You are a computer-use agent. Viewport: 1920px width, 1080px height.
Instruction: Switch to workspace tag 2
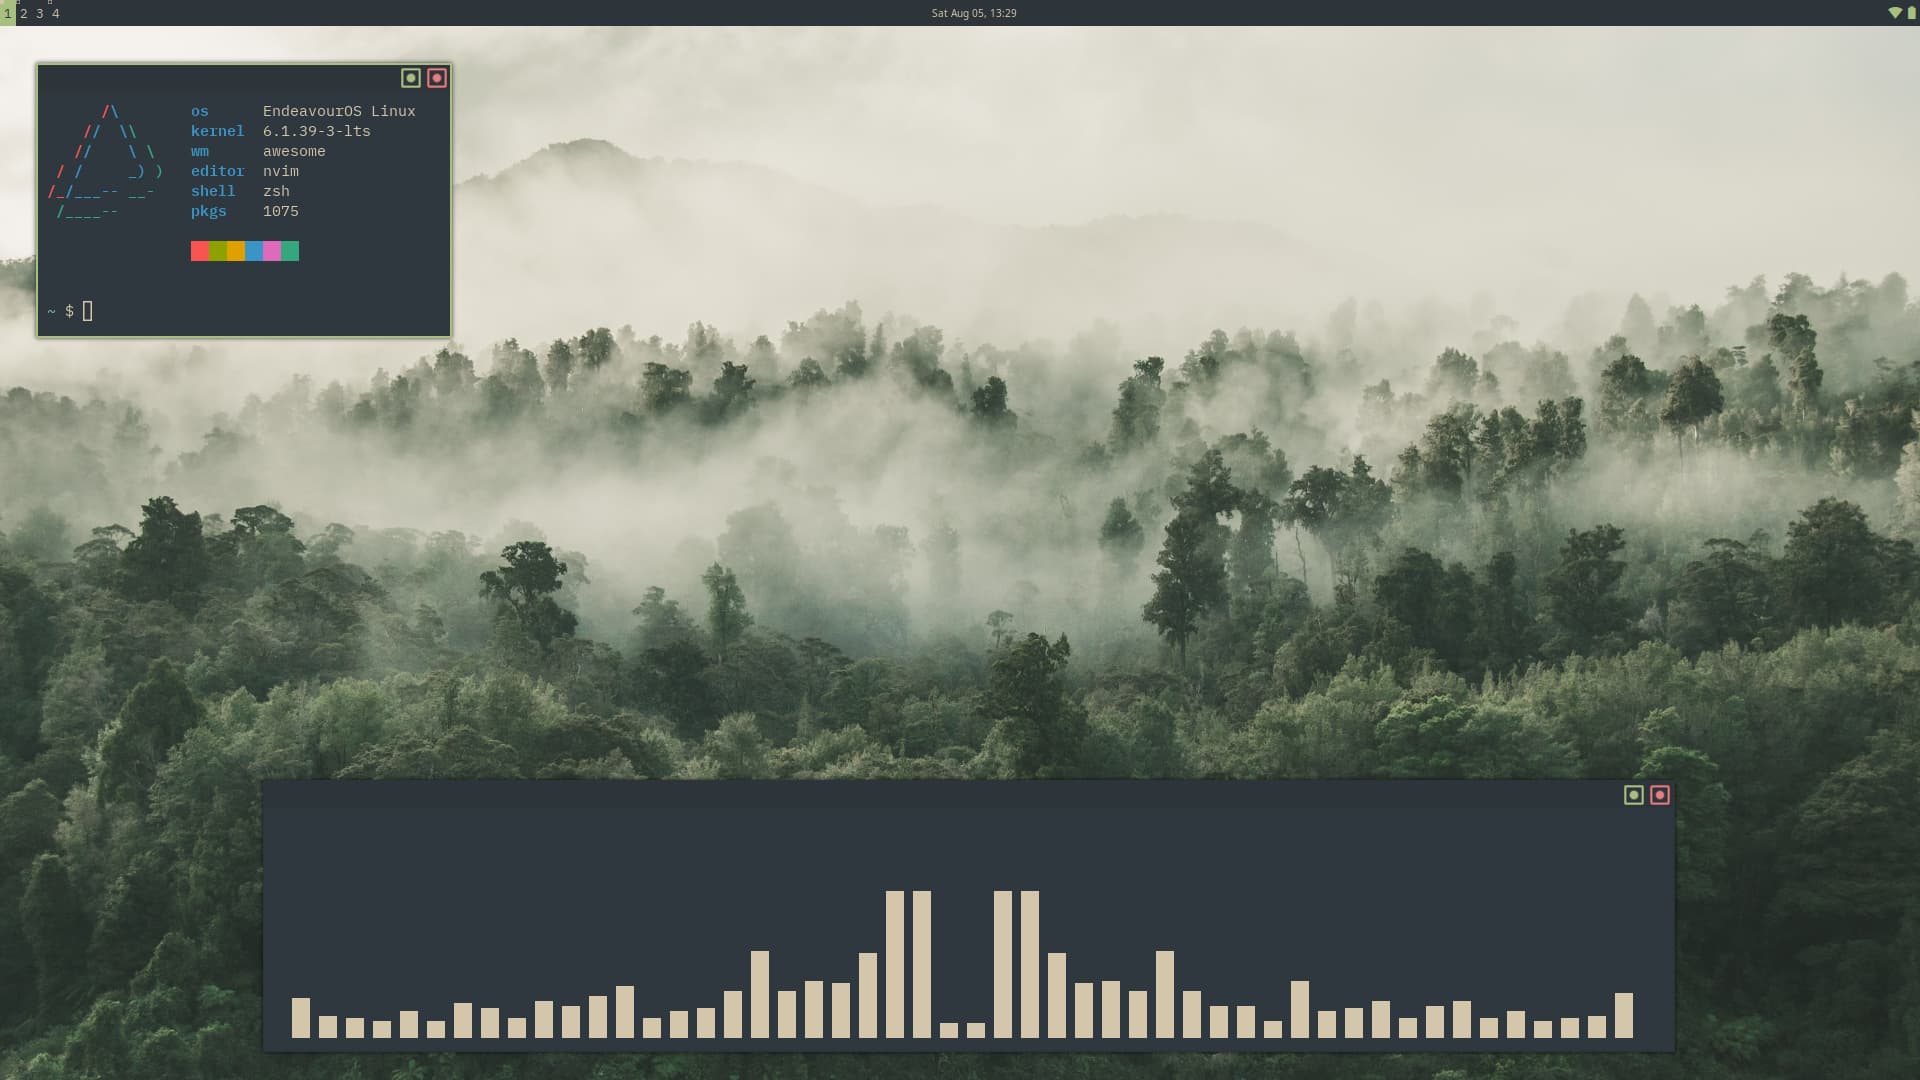point(24,13)
